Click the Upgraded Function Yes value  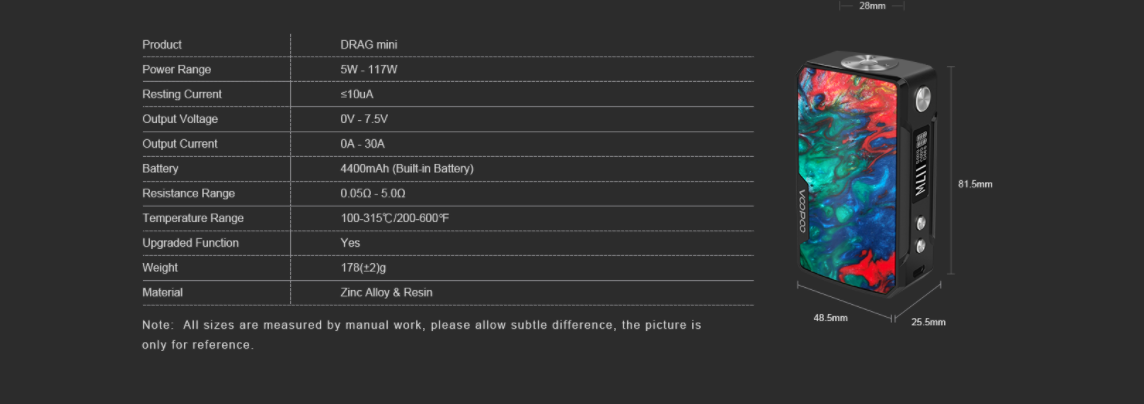point(350,243)
